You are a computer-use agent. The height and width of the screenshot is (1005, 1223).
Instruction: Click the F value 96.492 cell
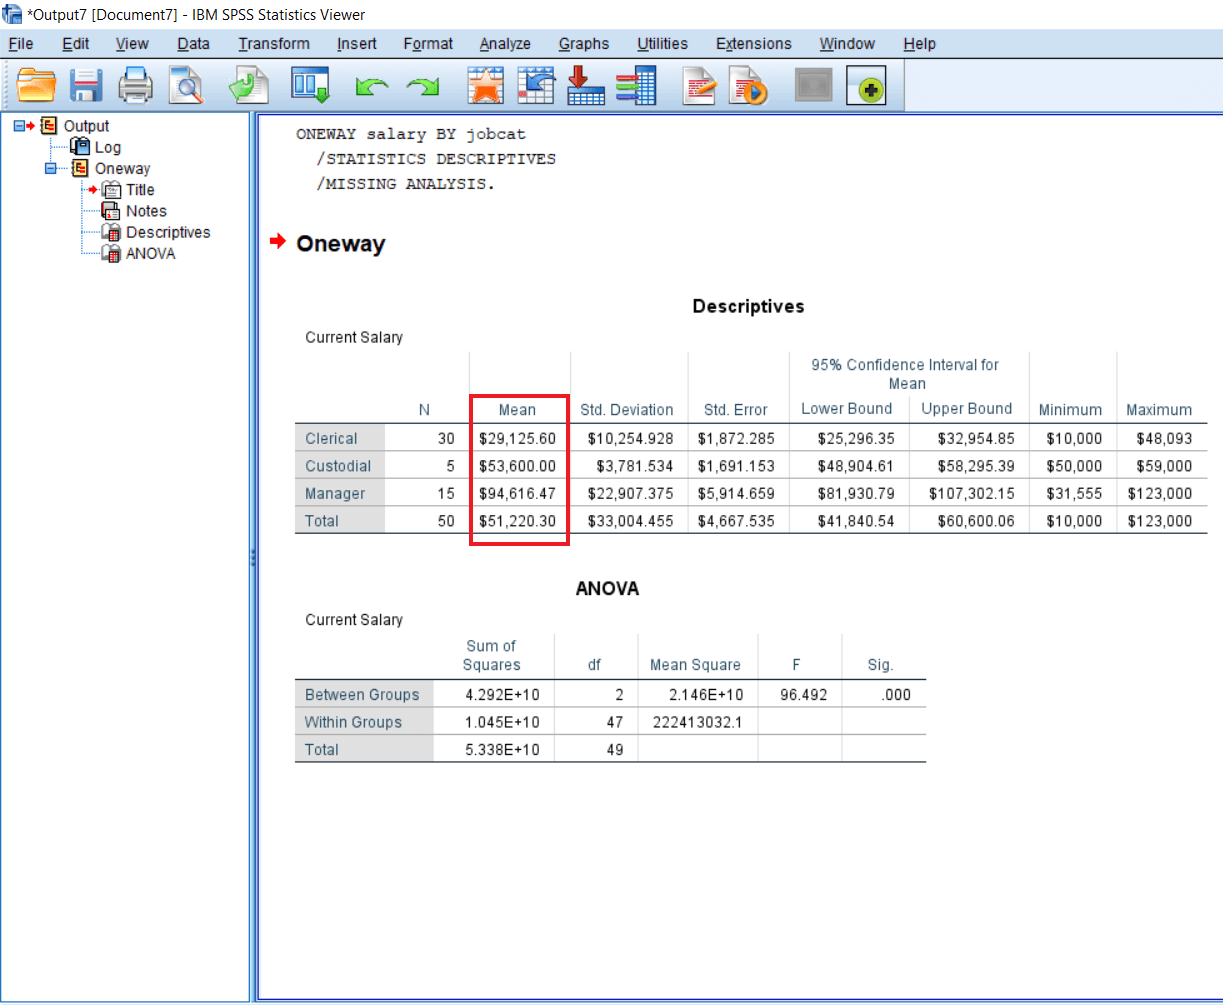tap(803, 694)
